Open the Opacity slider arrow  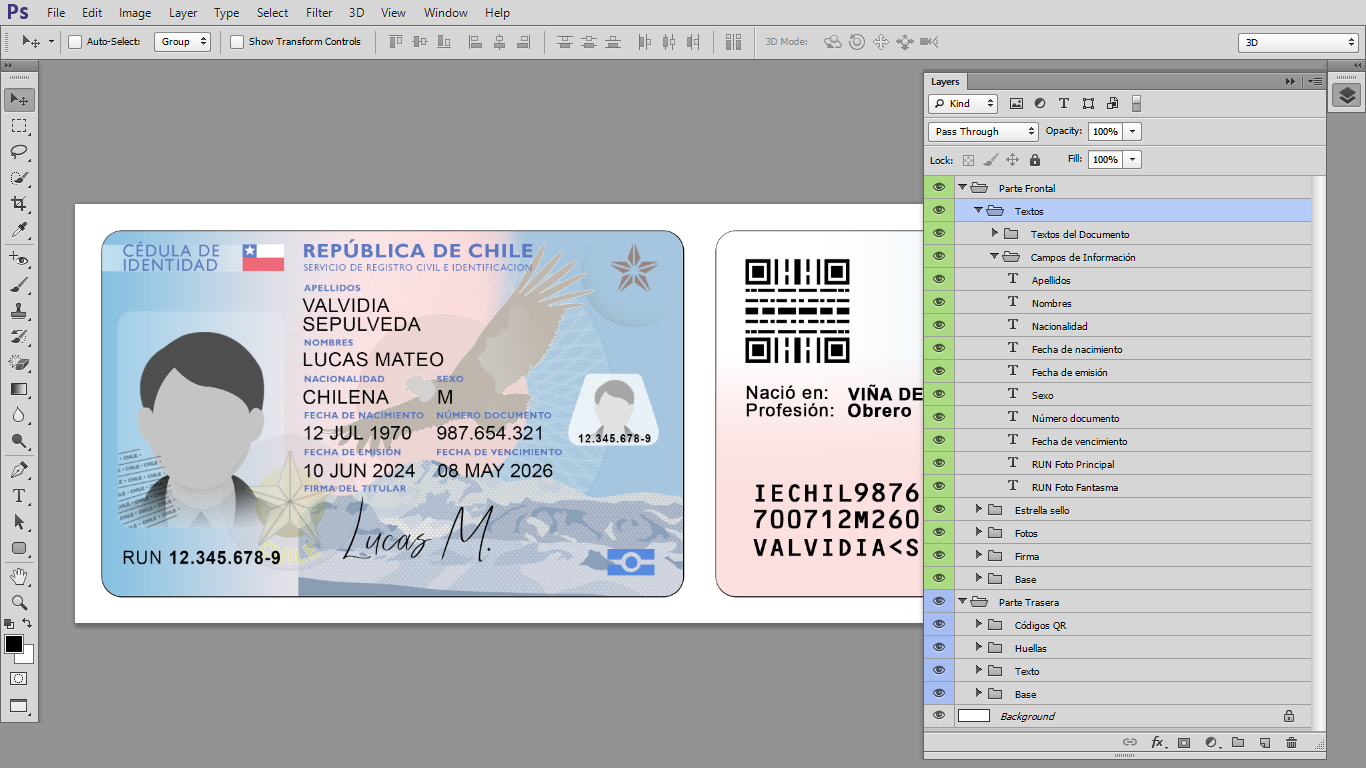1132,131
